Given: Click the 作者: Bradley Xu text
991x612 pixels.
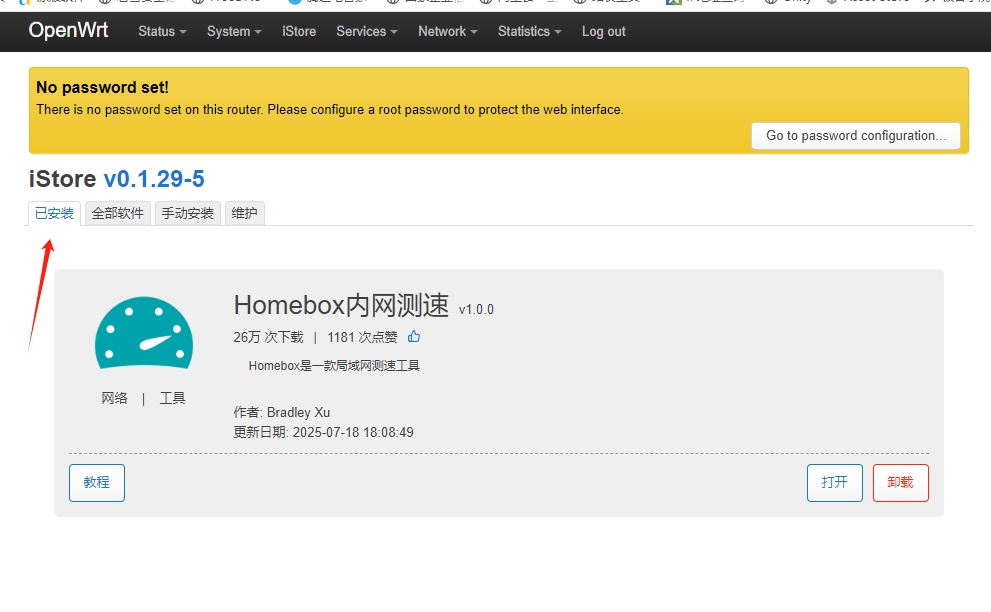Looking at the screenshot, I should pos(282,412).
